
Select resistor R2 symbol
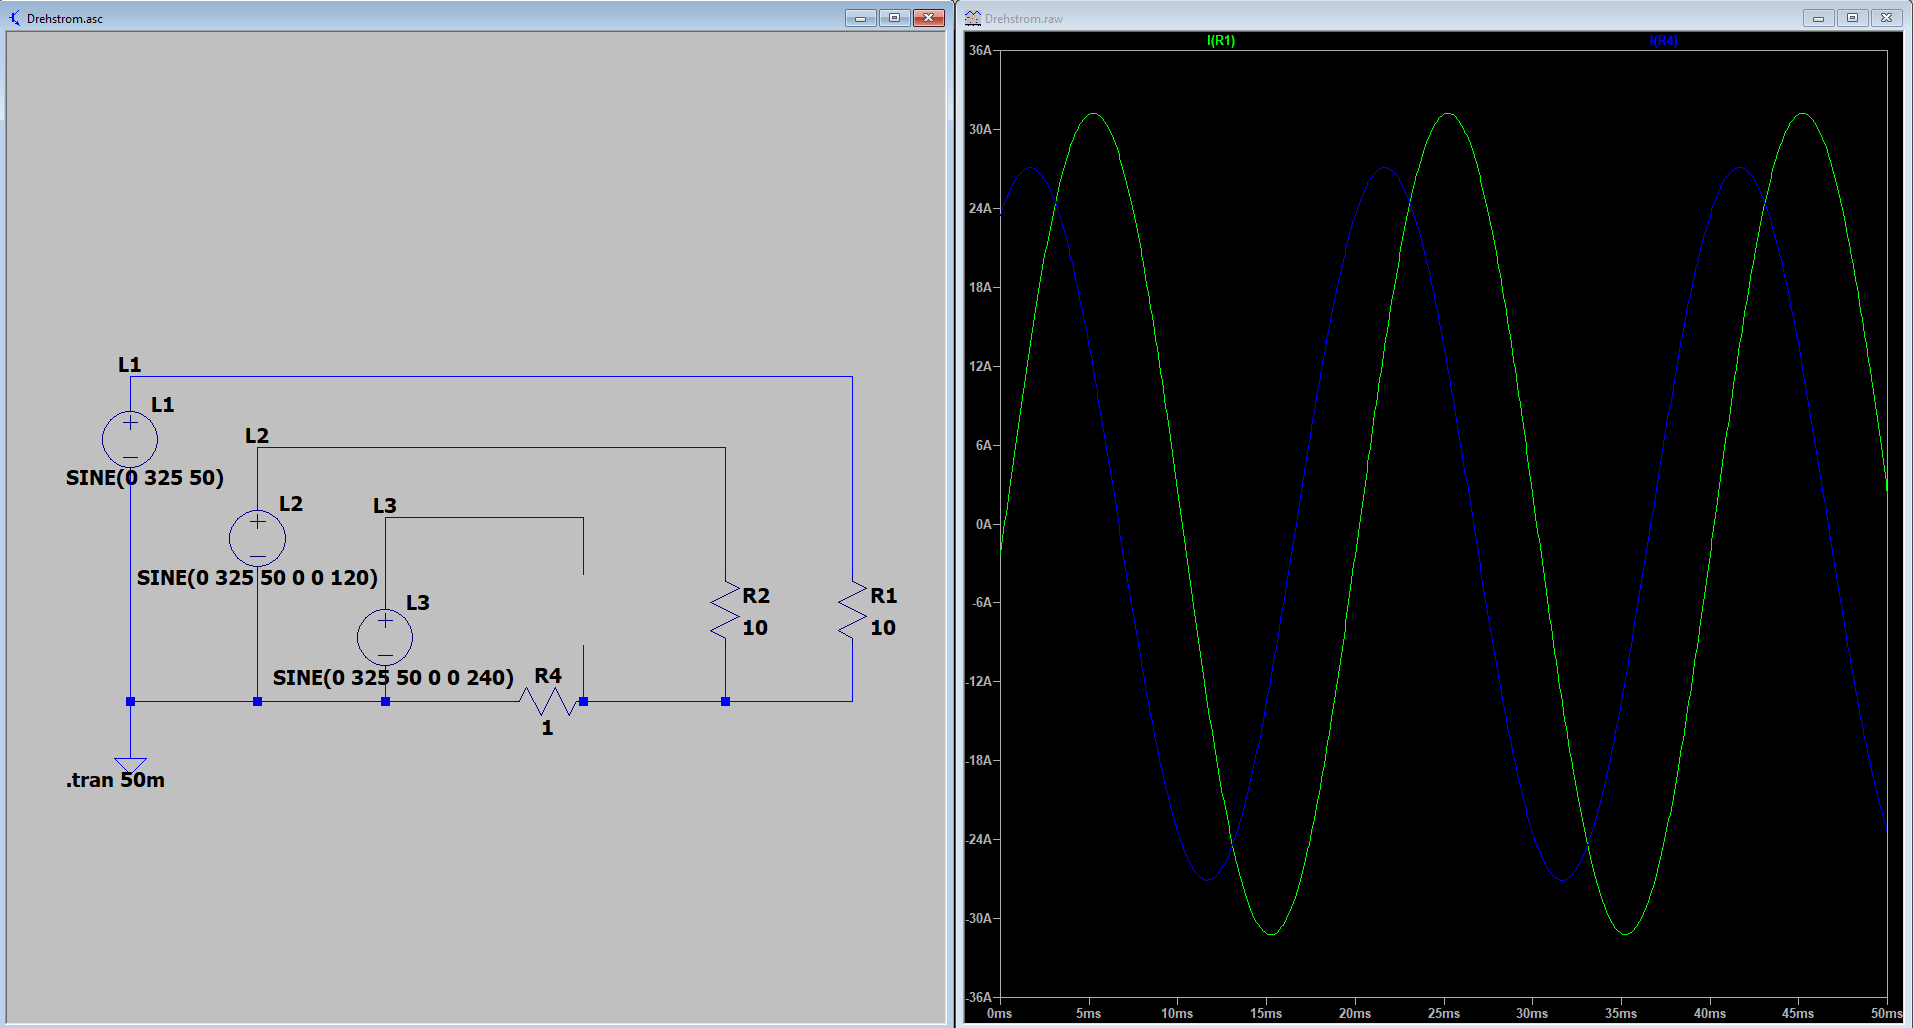(x=725, y=612)
